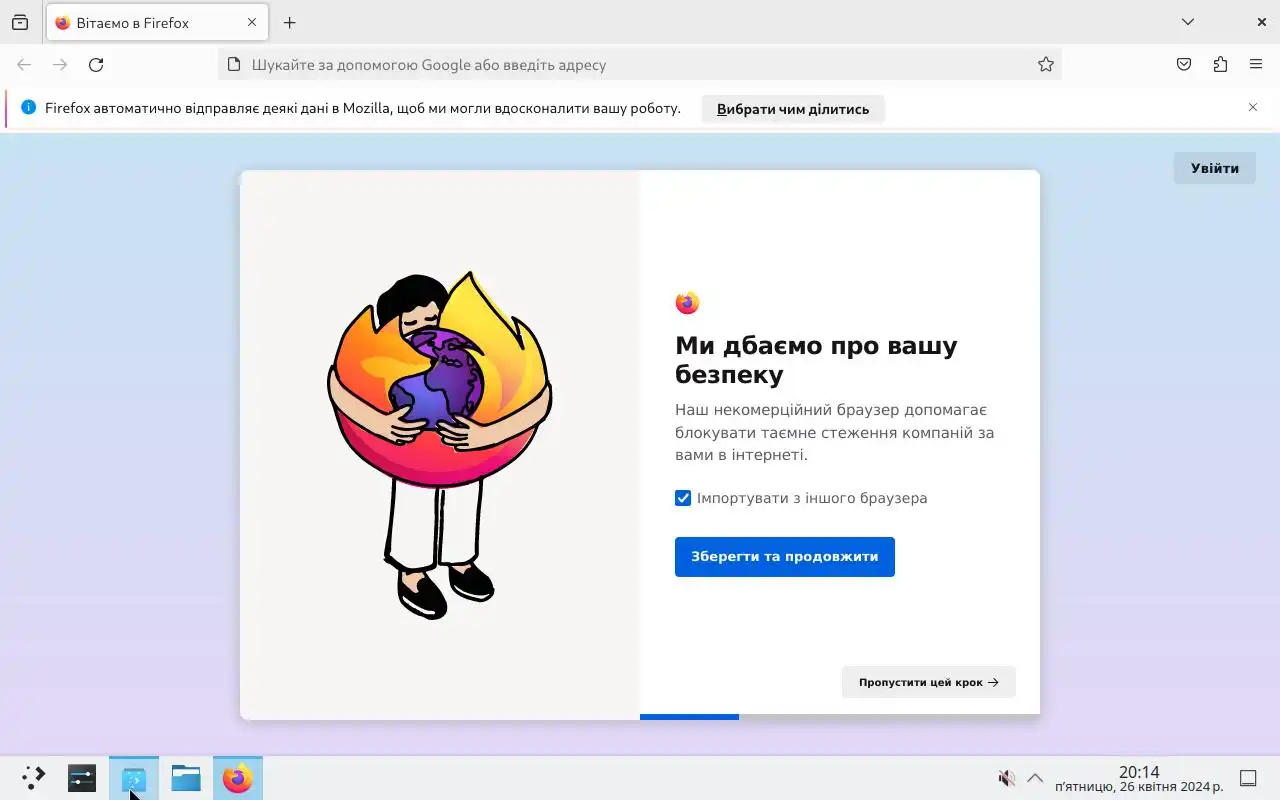The width and height of the screenshot is (1280, 800).
Task: Click Зберегти та продовжити button
Action: pyautogui.click(x=785, y=557)
